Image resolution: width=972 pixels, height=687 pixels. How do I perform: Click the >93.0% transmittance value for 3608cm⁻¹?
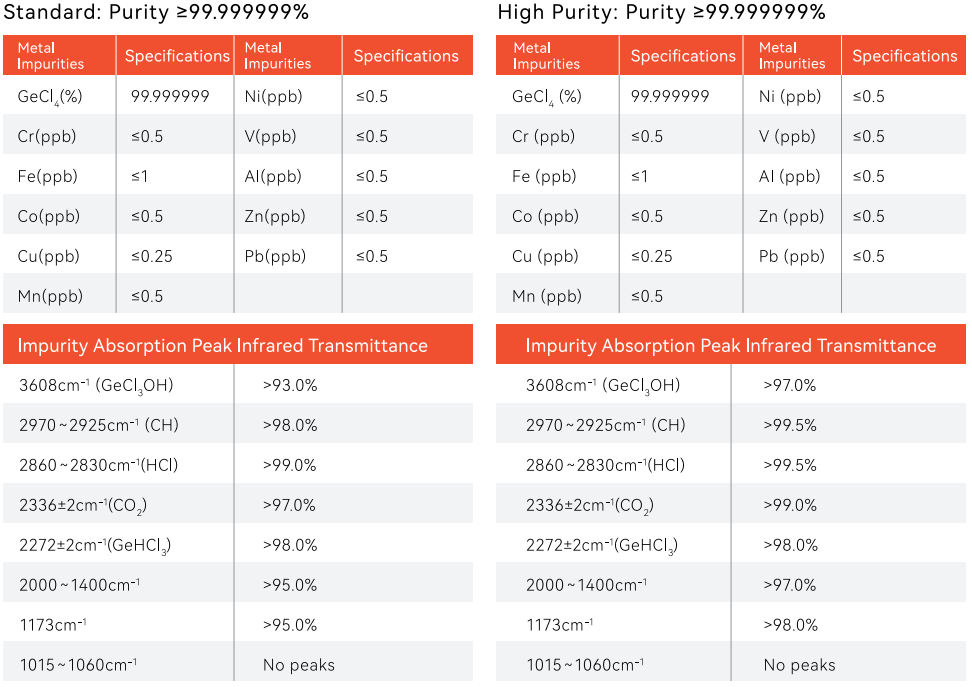(290, 385)
